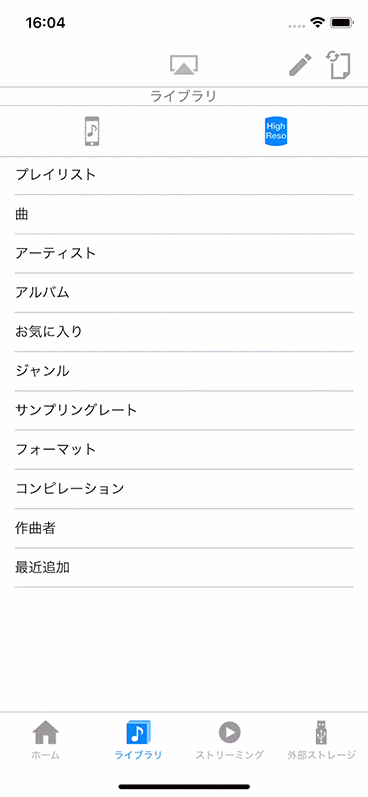Select アーティスト from the list
This screenshot has width=368, height=797.
(x=184, y=254)
